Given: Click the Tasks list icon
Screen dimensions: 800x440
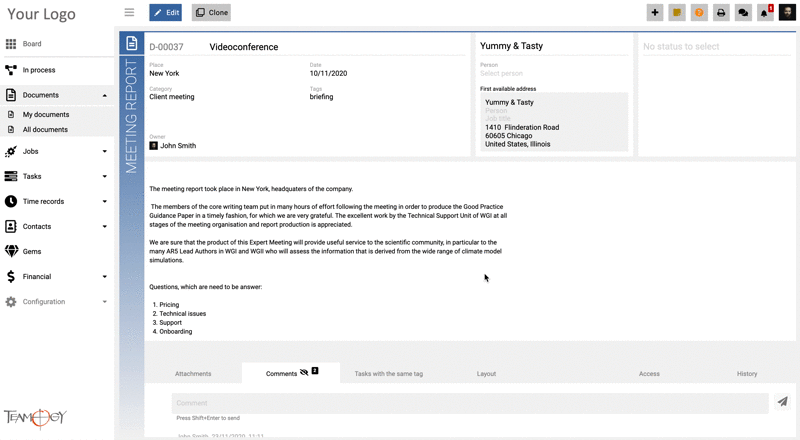Looking at the screenshot, I should [11, 176].
